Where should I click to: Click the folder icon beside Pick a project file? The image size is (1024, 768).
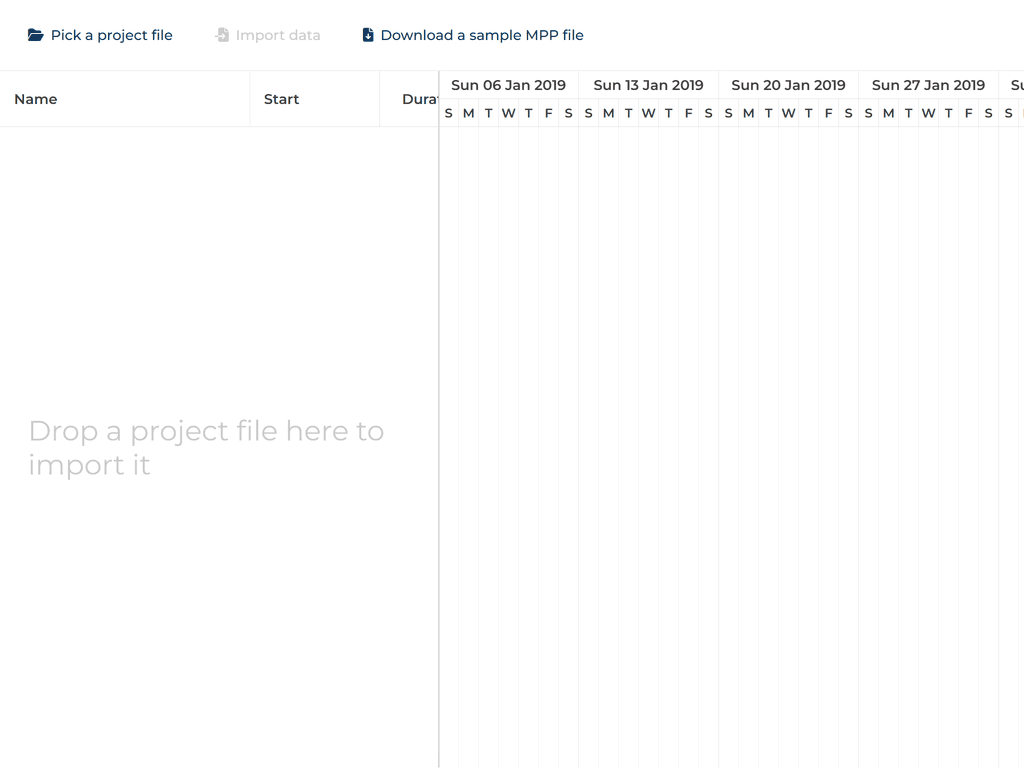(35, 34)
